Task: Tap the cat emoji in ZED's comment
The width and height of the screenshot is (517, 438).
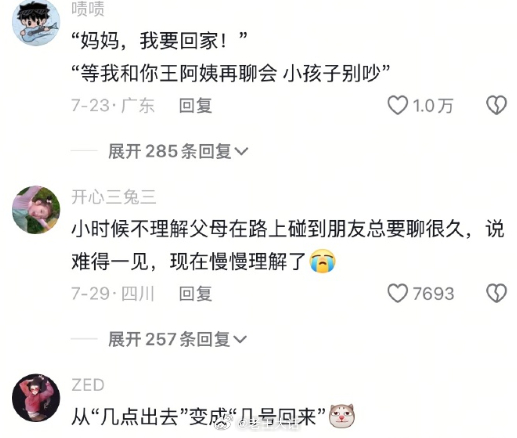Action: 342,416
